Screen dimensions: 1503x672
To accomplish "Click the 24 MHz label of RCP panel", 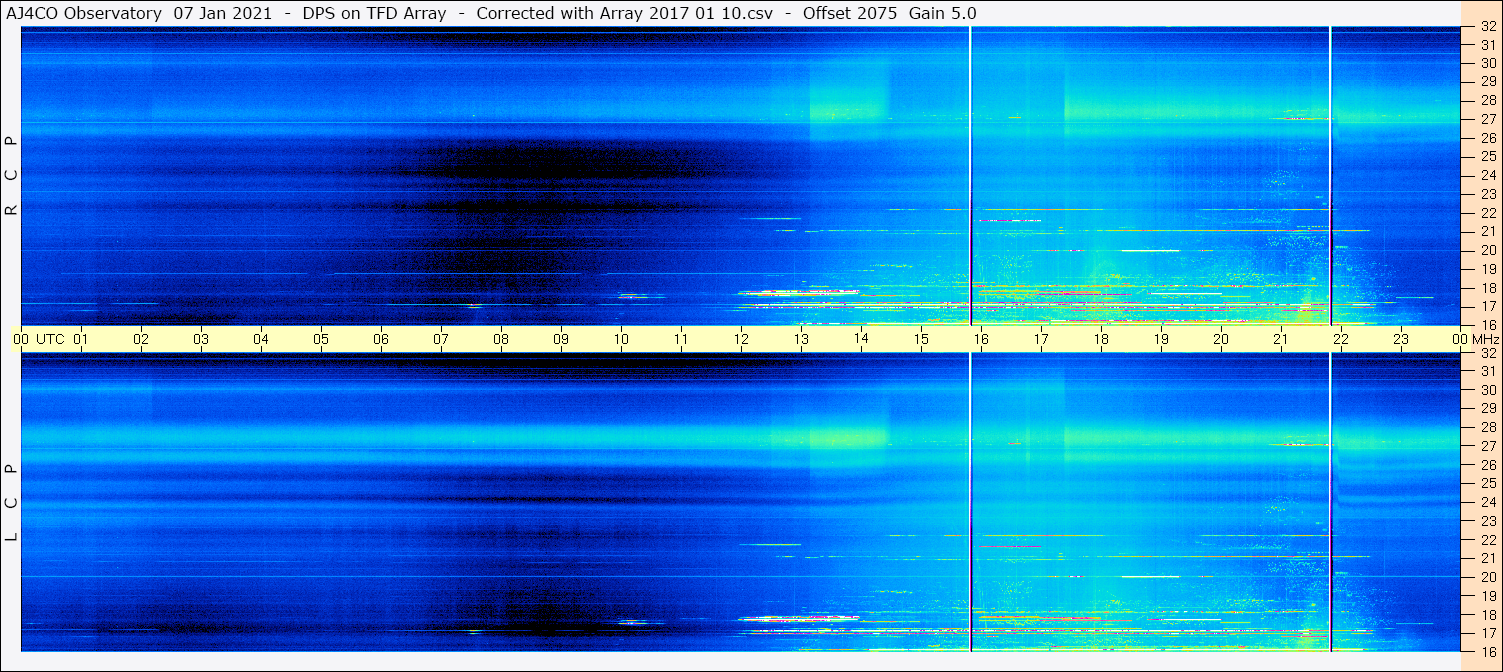I will click(x=1487, y=175).
